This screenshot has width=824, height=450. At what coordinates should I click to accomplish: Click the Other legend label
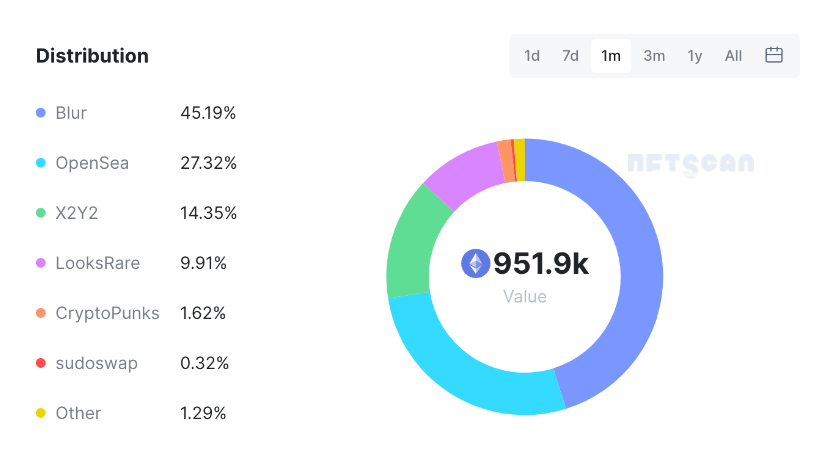[78, 413]
